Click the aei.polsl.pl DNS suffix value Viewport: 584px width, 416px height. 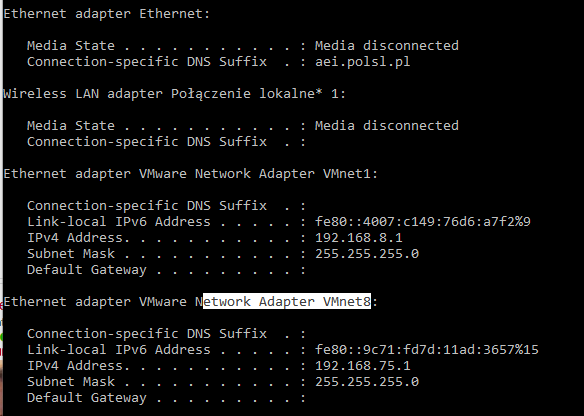click(x=363, y=61)
